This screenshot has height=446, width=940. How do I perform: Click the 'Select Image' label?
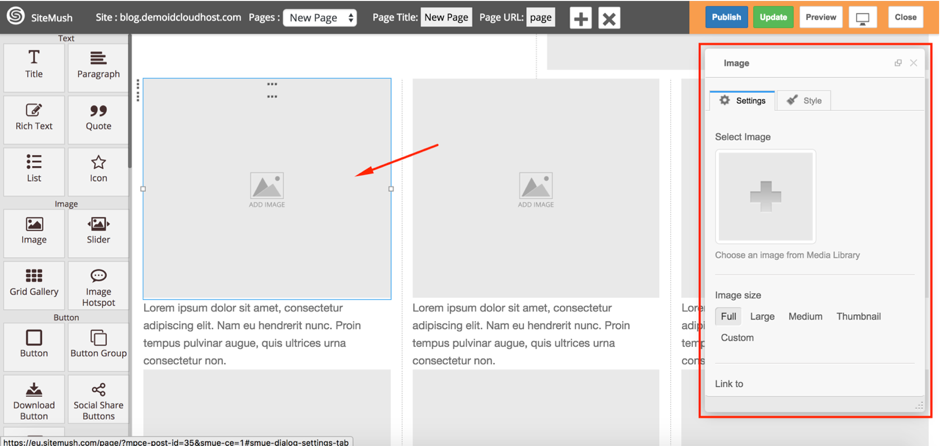[743, 137]
